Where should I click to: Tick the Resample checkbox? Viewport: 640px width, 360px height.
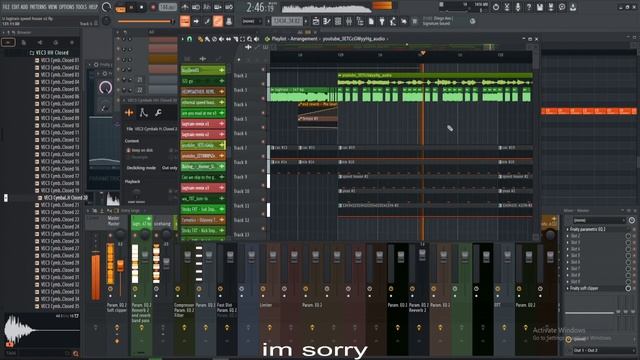tap(128, 157)
